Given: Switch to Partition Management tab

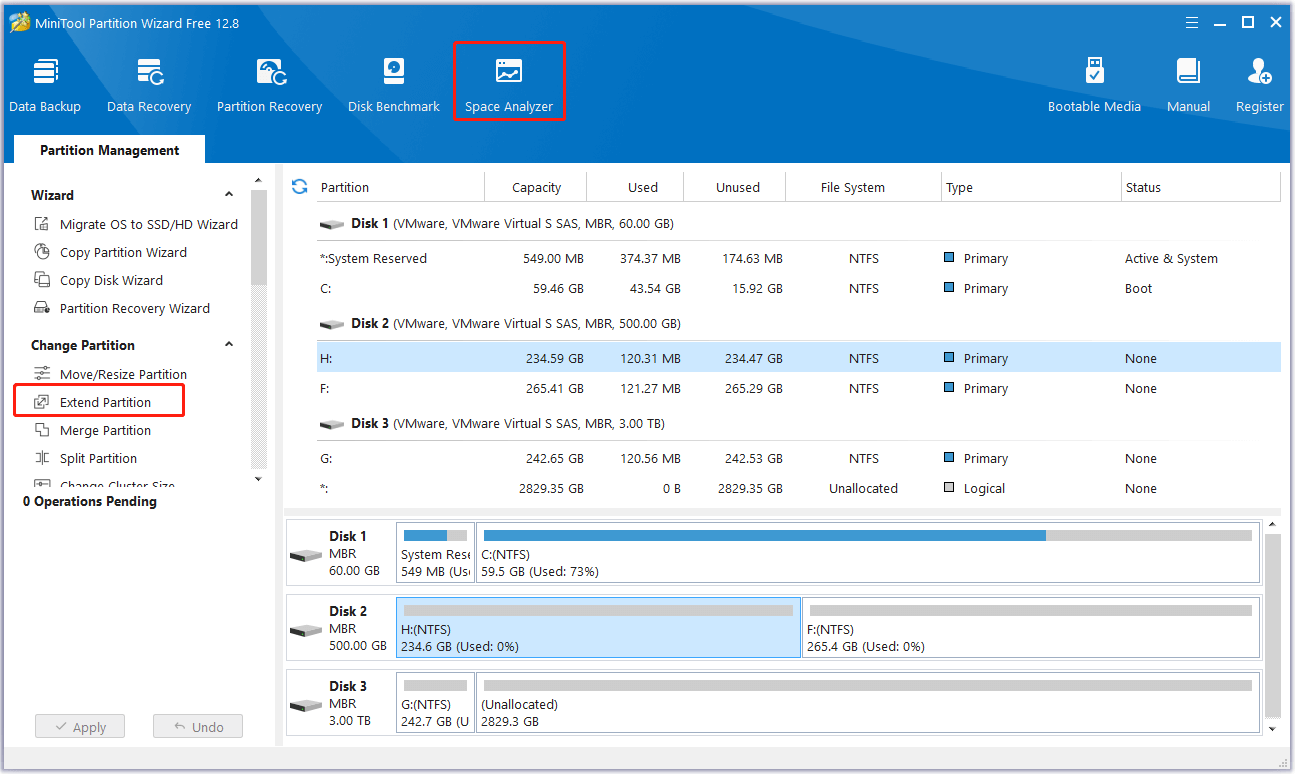Looking at the screenshot, I should coord(109,150).
